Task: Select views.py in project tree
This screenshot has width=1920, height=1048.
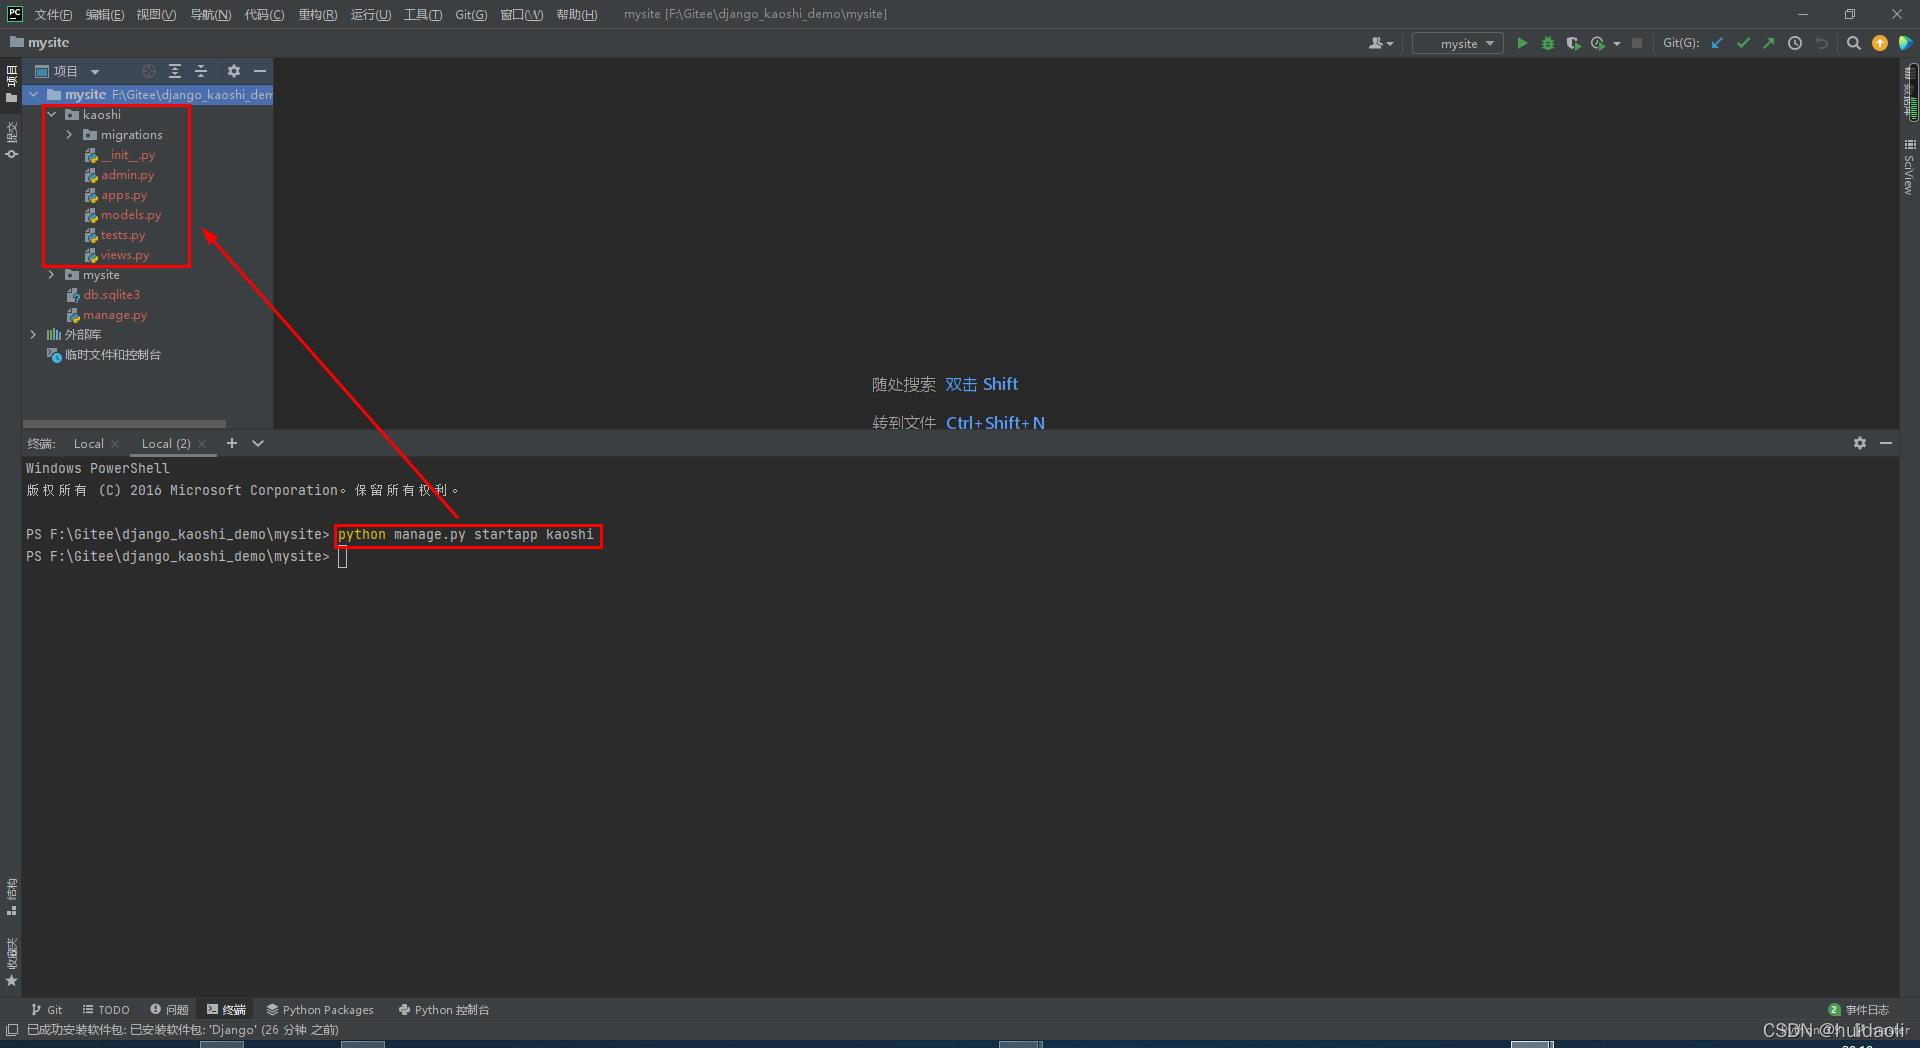Action: 124,254
